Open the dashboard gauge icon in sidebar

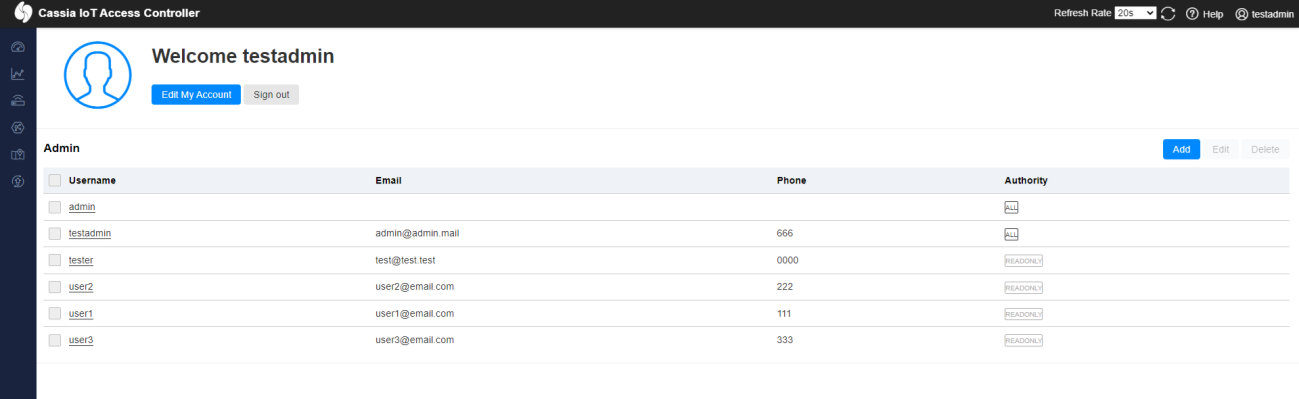17,47
